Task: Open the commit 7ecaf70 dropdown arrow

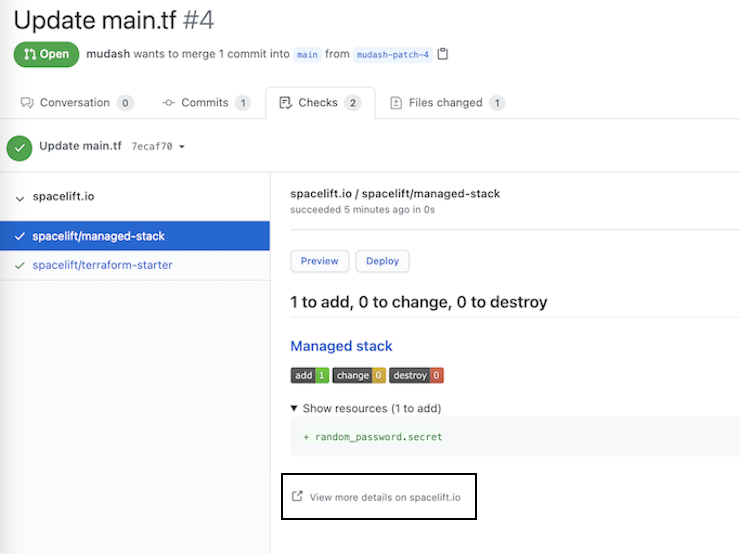Action: click(x=182, y=147)
